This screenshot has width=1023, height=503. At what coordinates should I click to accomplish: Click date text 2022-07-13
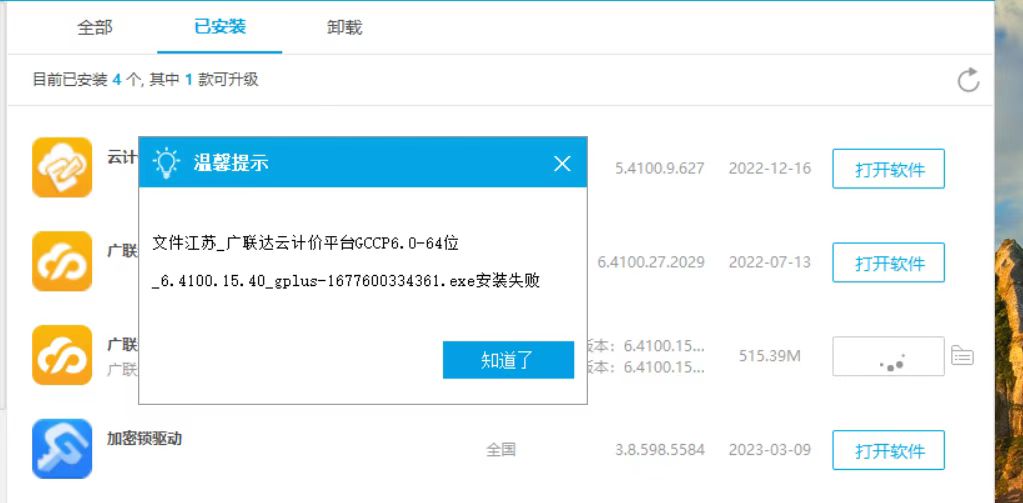pyautogui.click(x=770, y=262)
